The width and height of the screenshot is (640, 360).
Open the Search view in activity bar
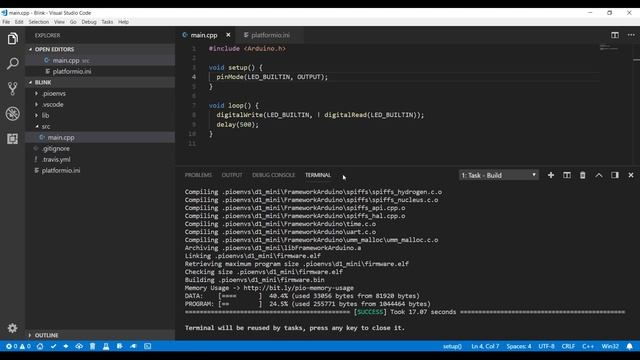click(13, 64)
